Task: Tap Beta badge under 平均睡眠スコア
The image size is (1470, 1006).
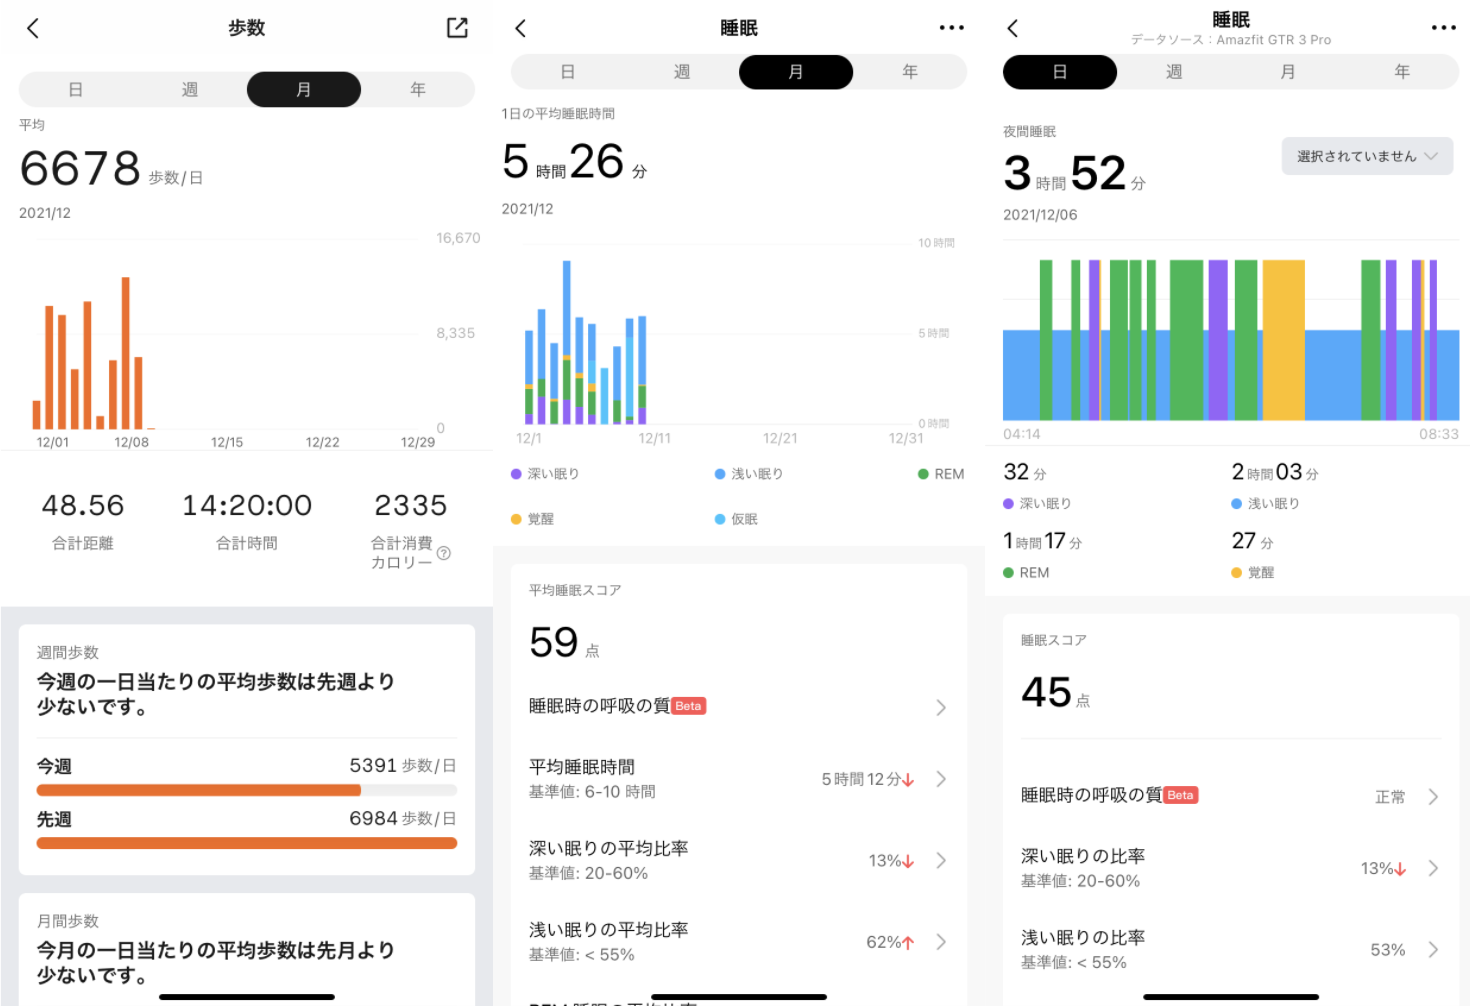Action: pyautogui.click(x=688, y=706)
